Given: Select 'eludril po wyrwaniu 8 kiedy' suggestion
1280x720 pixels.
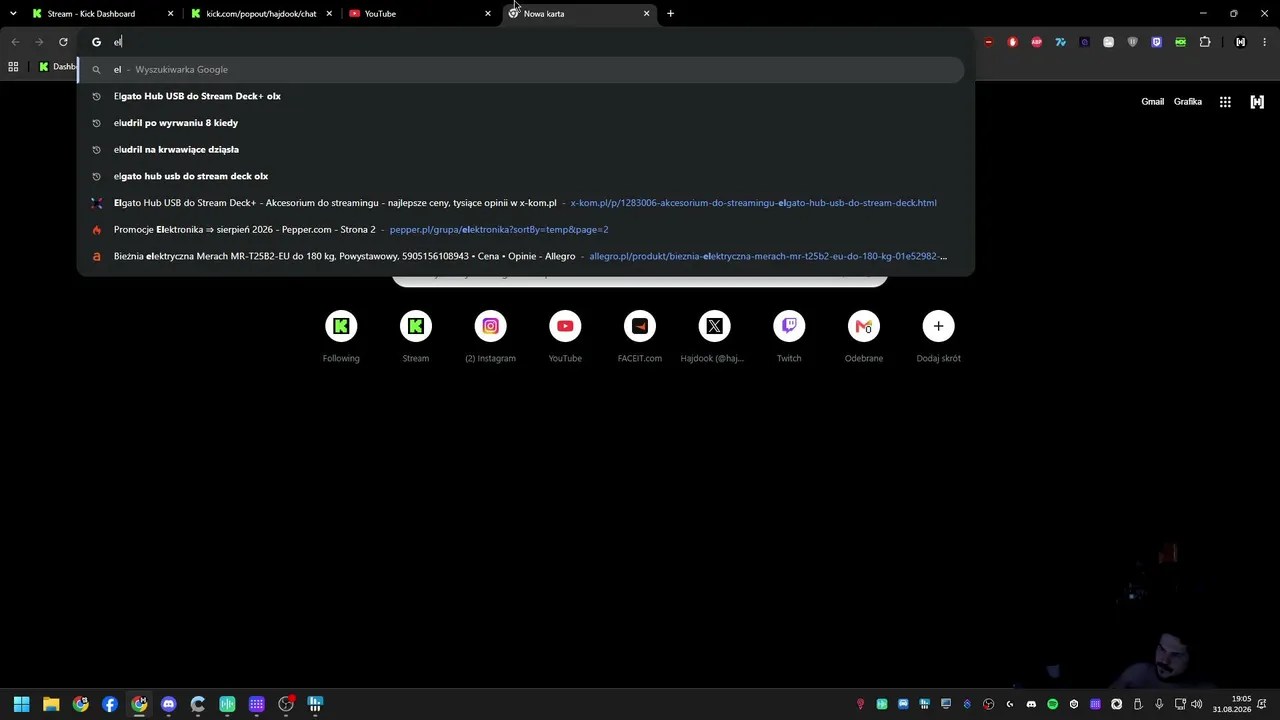Looking at the screenshot, I should (x=521, y=123).
